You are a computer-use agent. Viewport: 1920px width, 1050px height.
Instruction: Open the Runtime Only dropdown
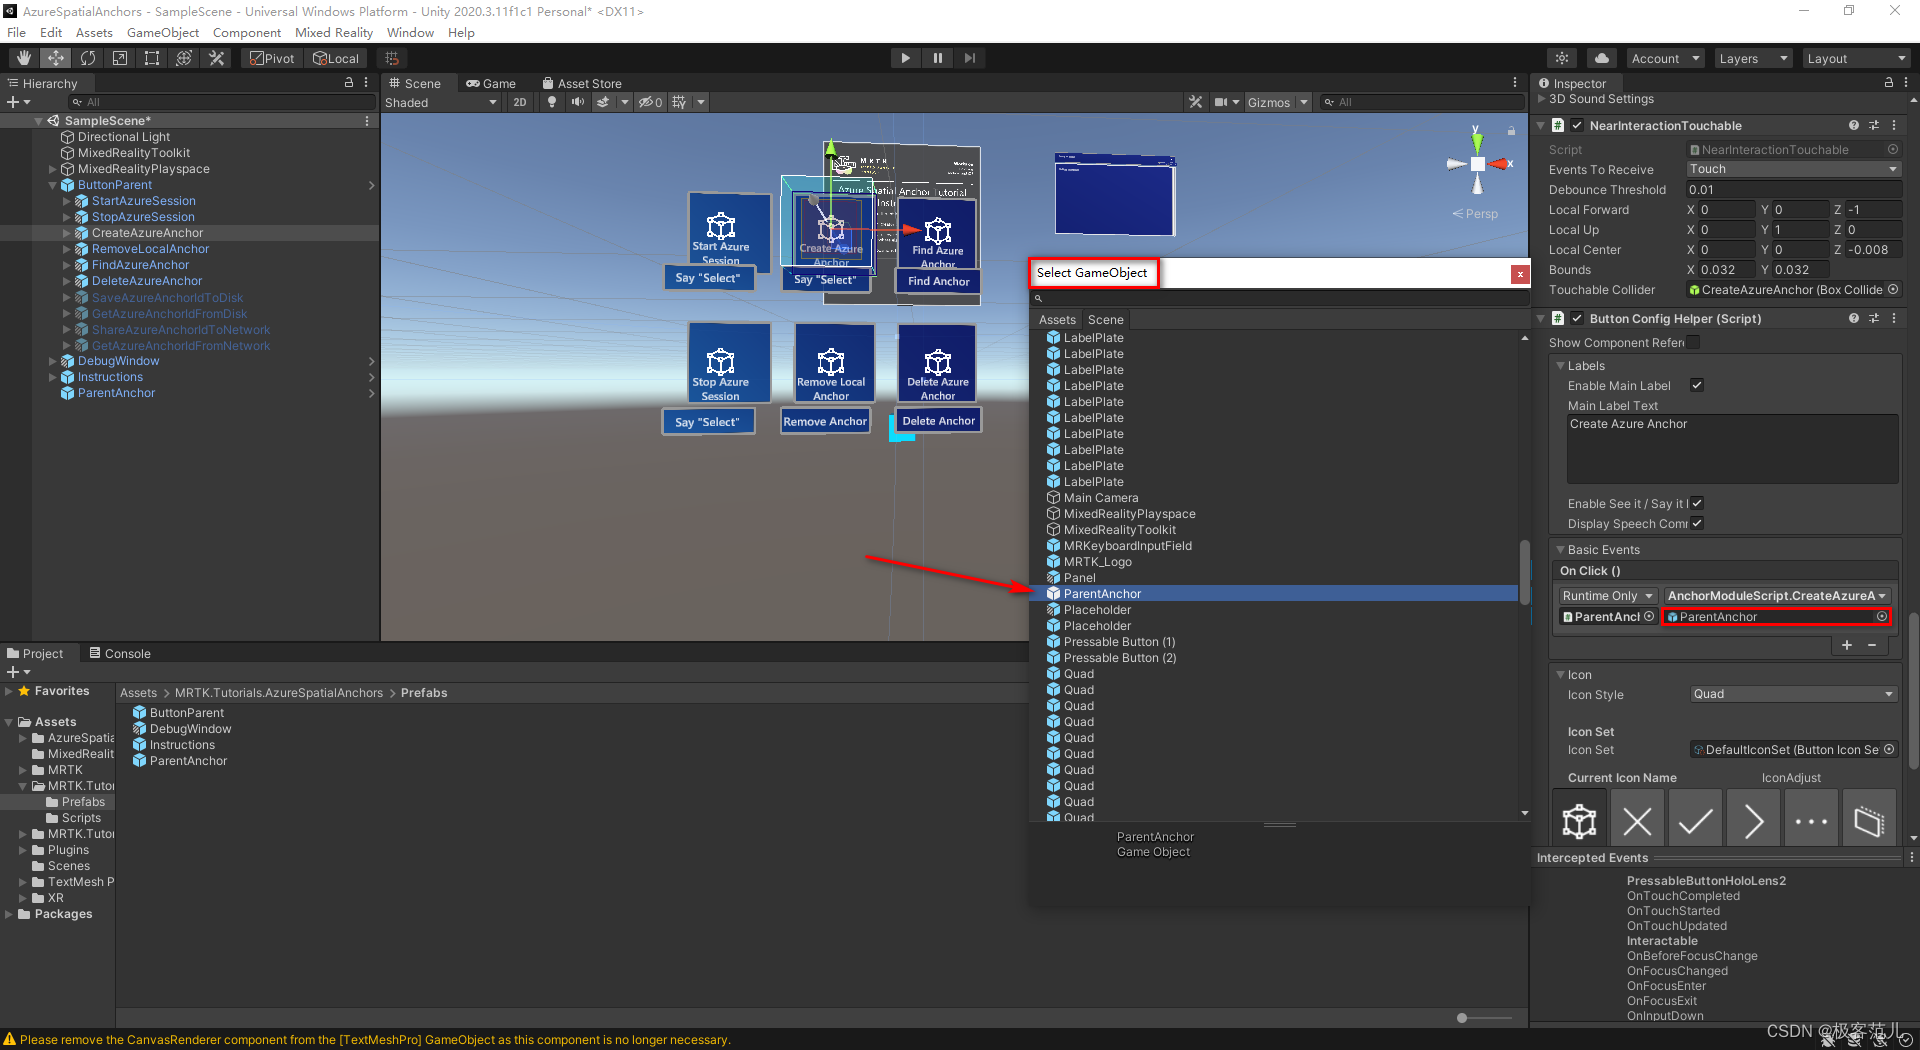point(1608,596)
